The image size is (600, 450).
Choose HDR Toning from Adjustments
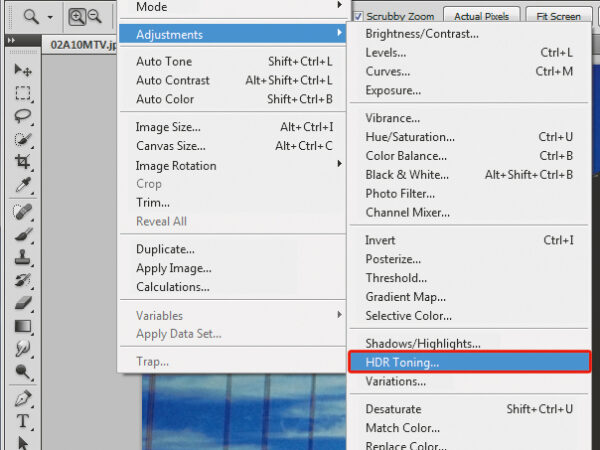point(468,362)
